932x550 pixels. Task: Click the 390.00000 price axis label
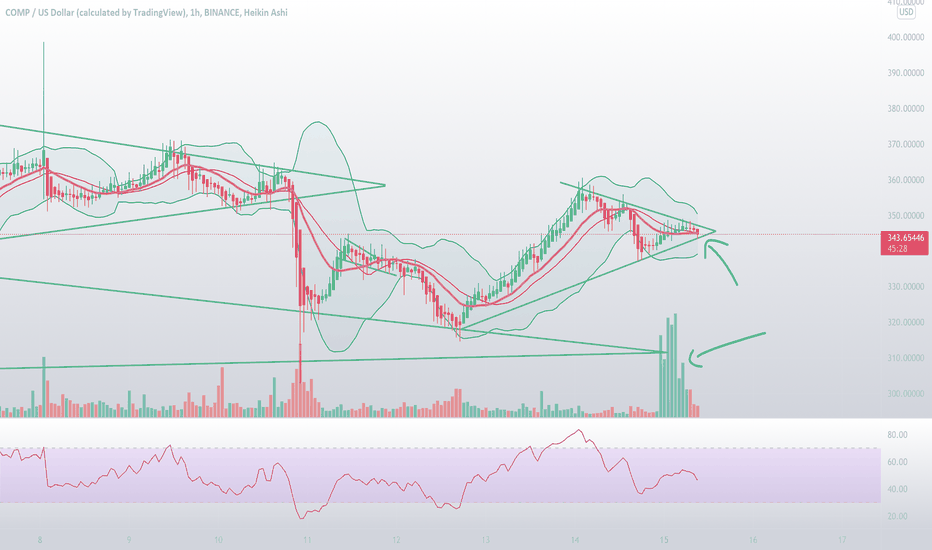[x=905, y=73]
